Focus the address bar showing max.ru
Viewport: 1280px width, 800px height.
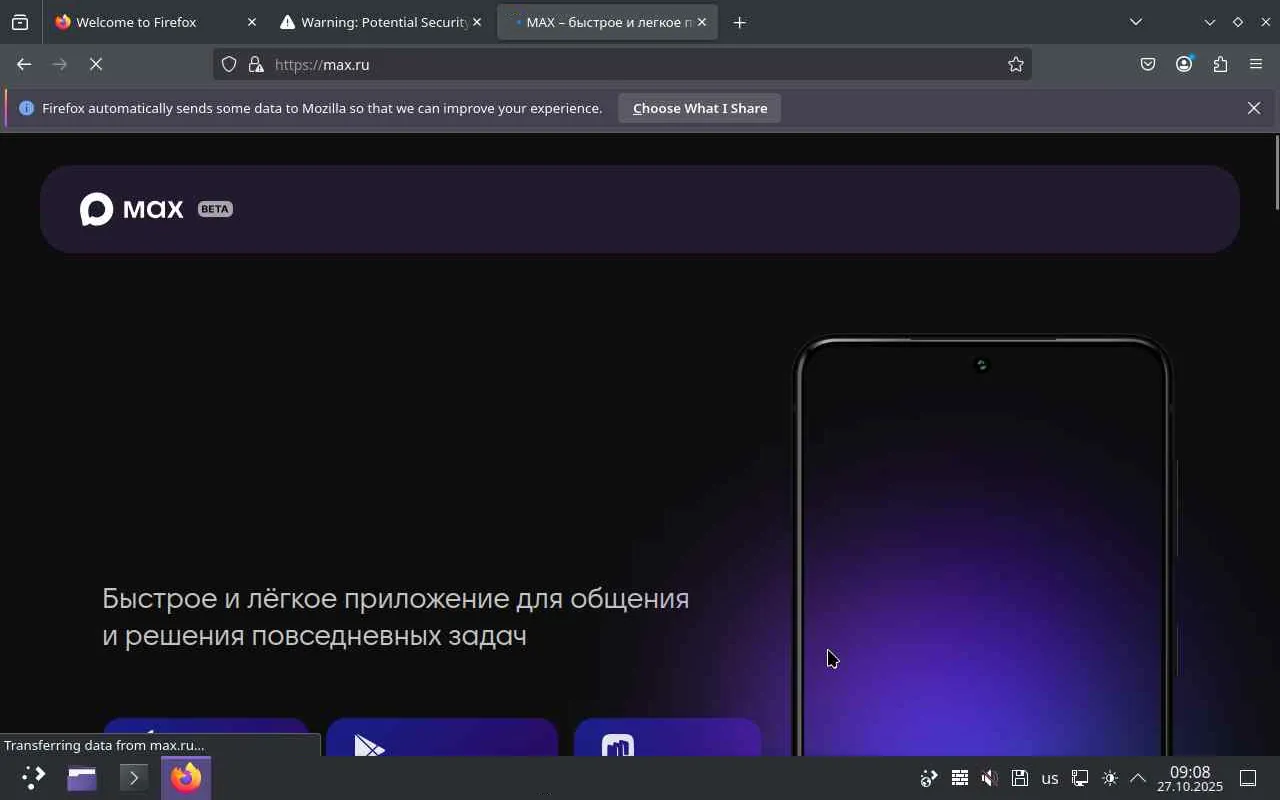pos(622,64)
